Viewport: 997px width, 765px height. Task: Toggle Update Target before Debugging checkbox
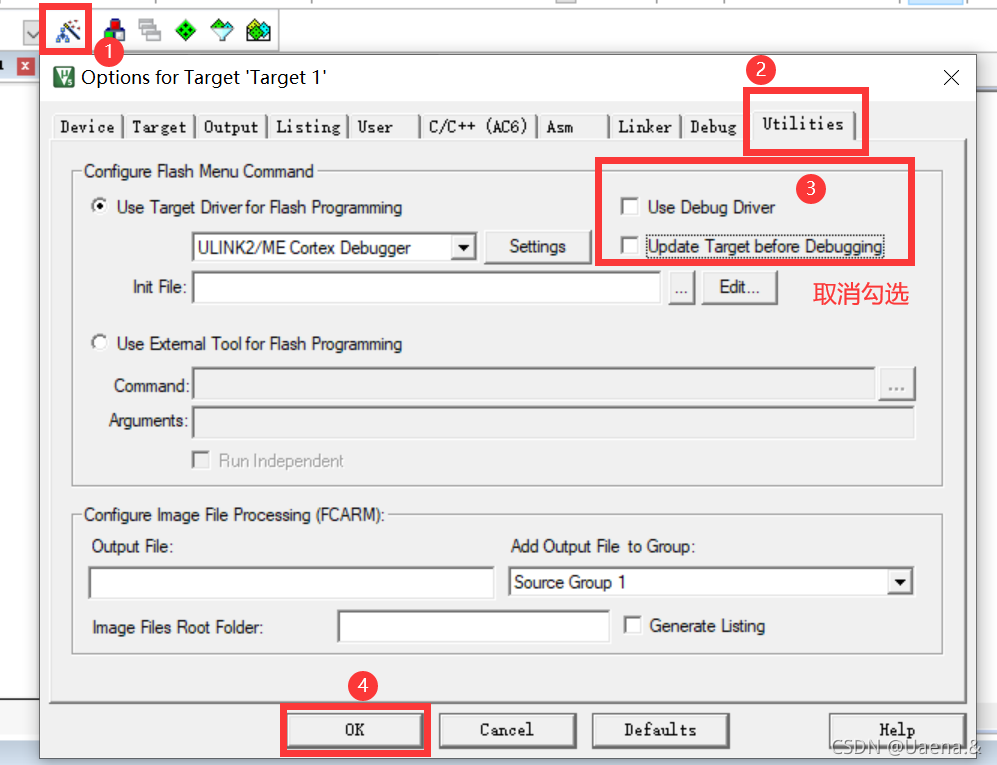pos(629,245)
